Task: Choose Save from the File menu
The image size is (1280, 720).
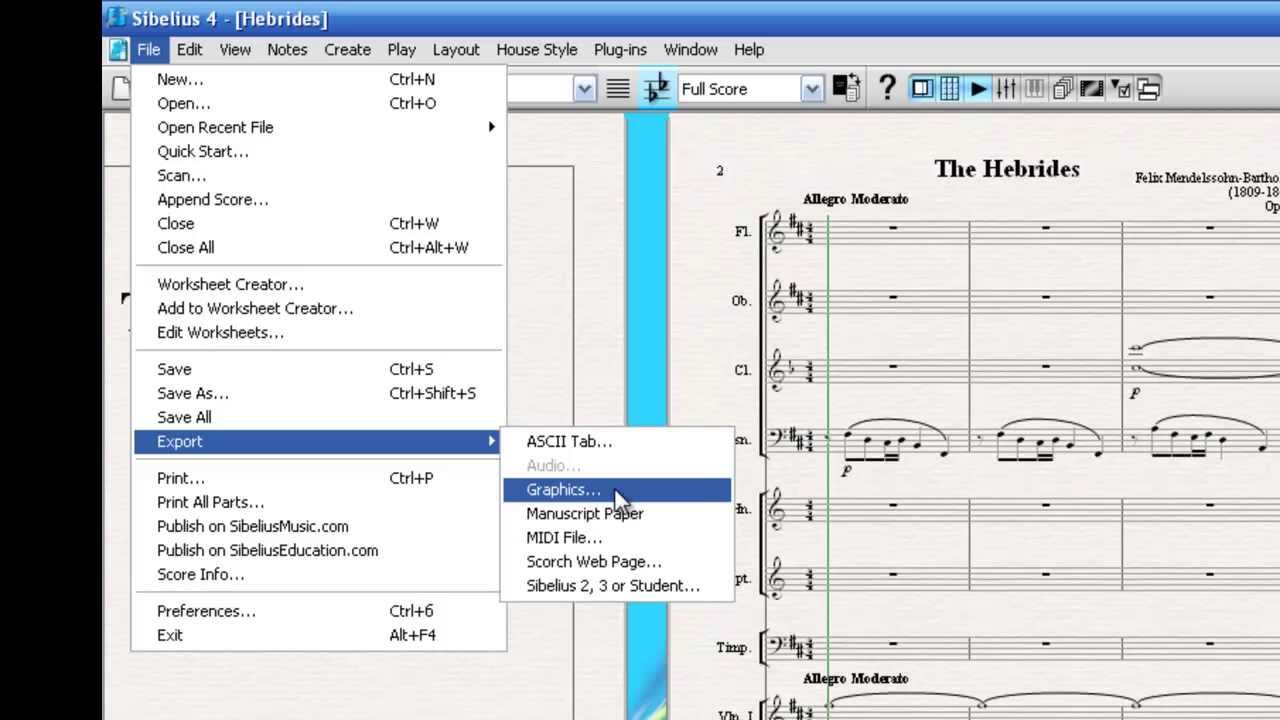Action: coord(319,369)
